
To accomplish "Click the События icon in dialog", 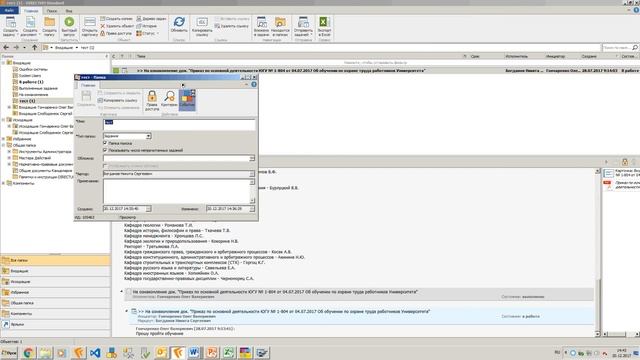I will (187, 99).
